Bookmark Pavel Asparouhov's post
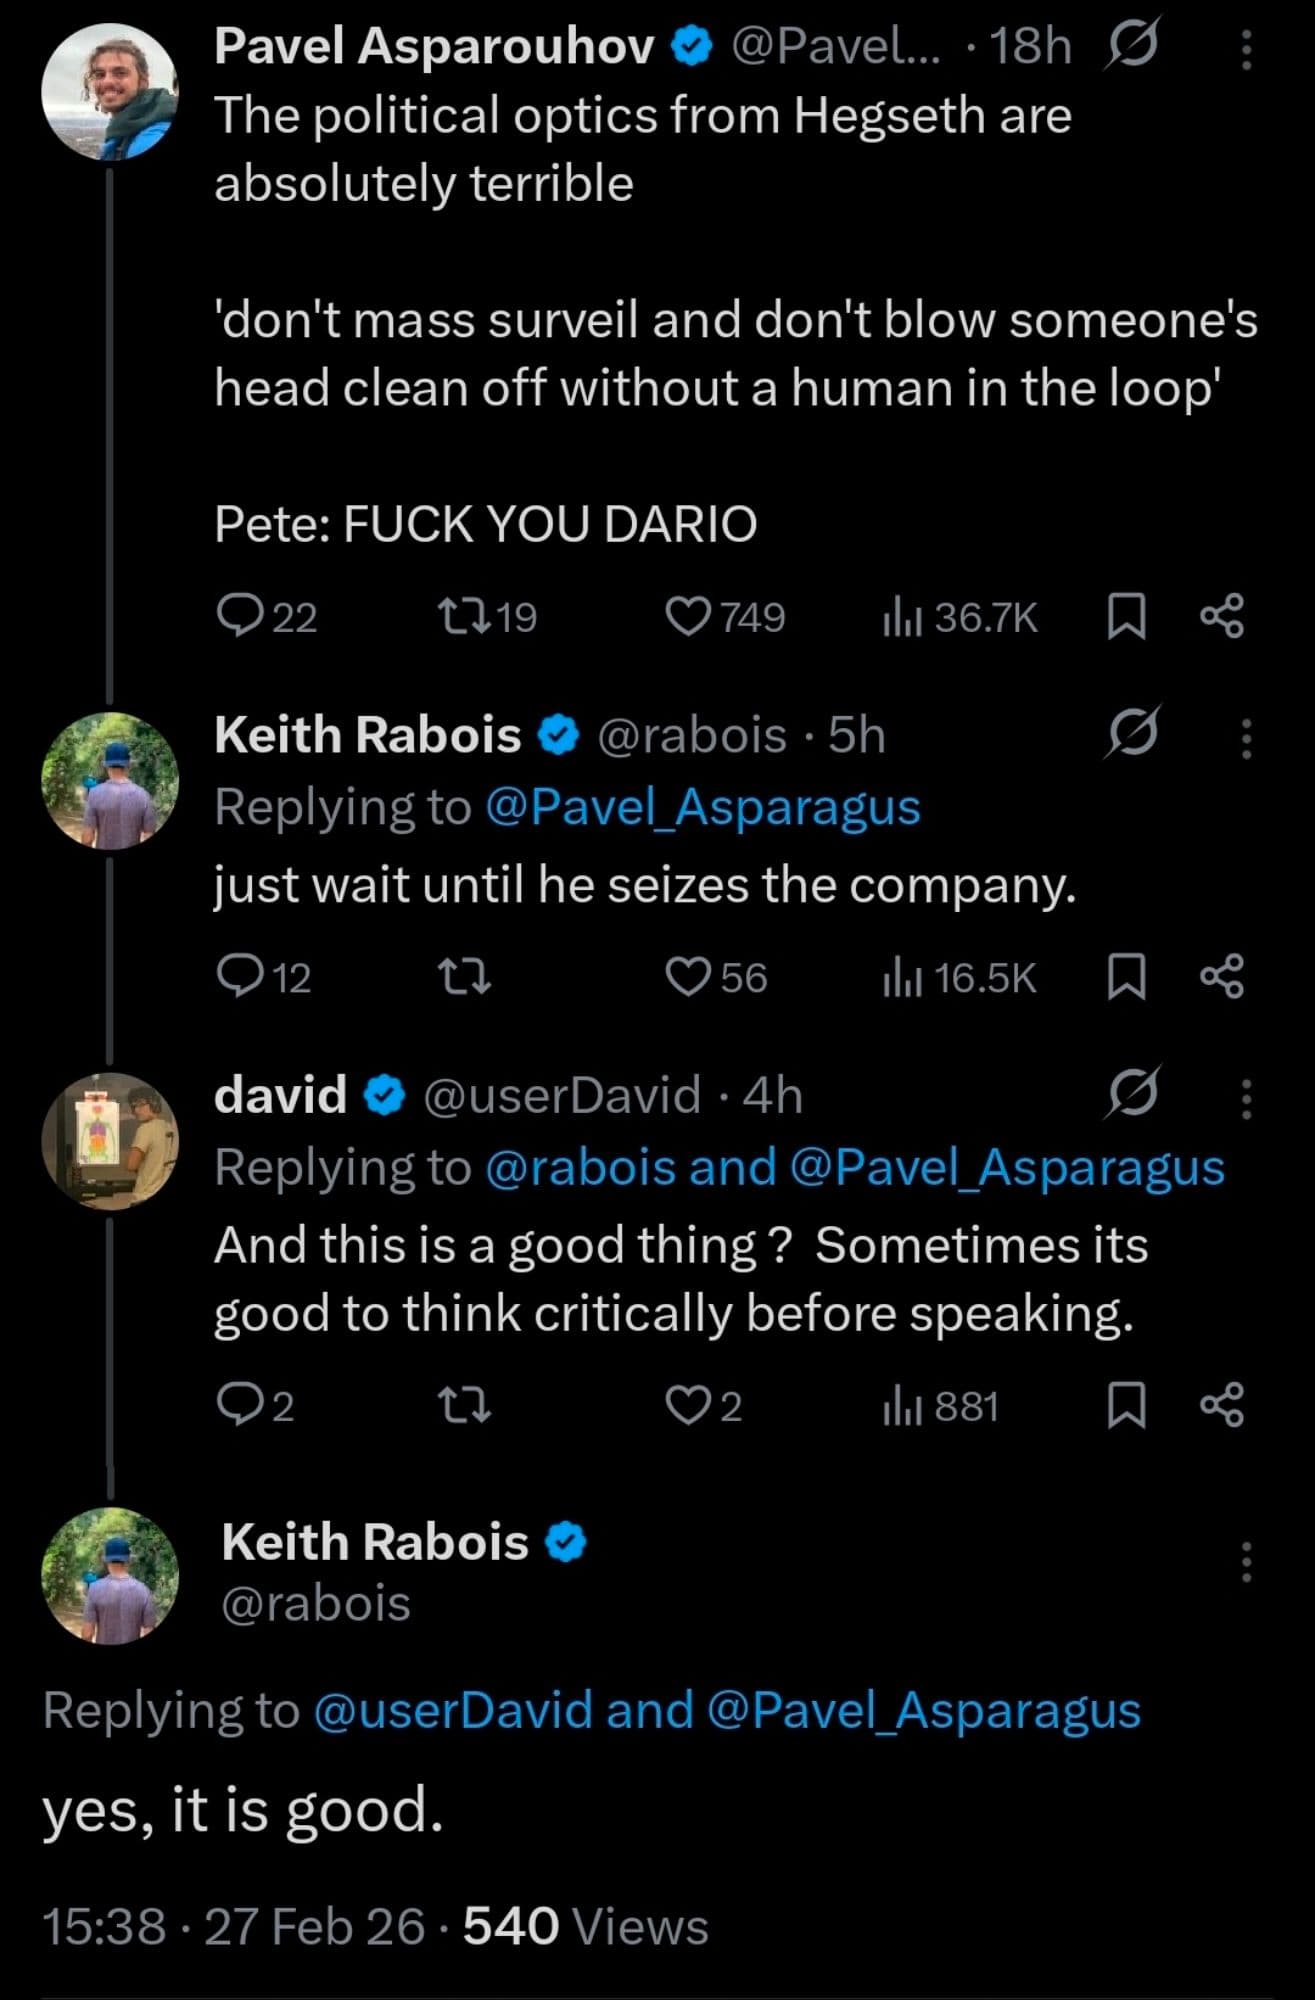Image resolution: width=1315 pixels, height=2000 pixels. pos(1126,616)
